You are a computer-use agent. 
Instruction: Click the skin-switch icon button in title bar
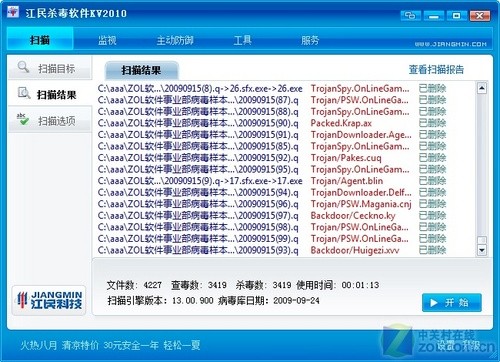[x=410, y=16]
